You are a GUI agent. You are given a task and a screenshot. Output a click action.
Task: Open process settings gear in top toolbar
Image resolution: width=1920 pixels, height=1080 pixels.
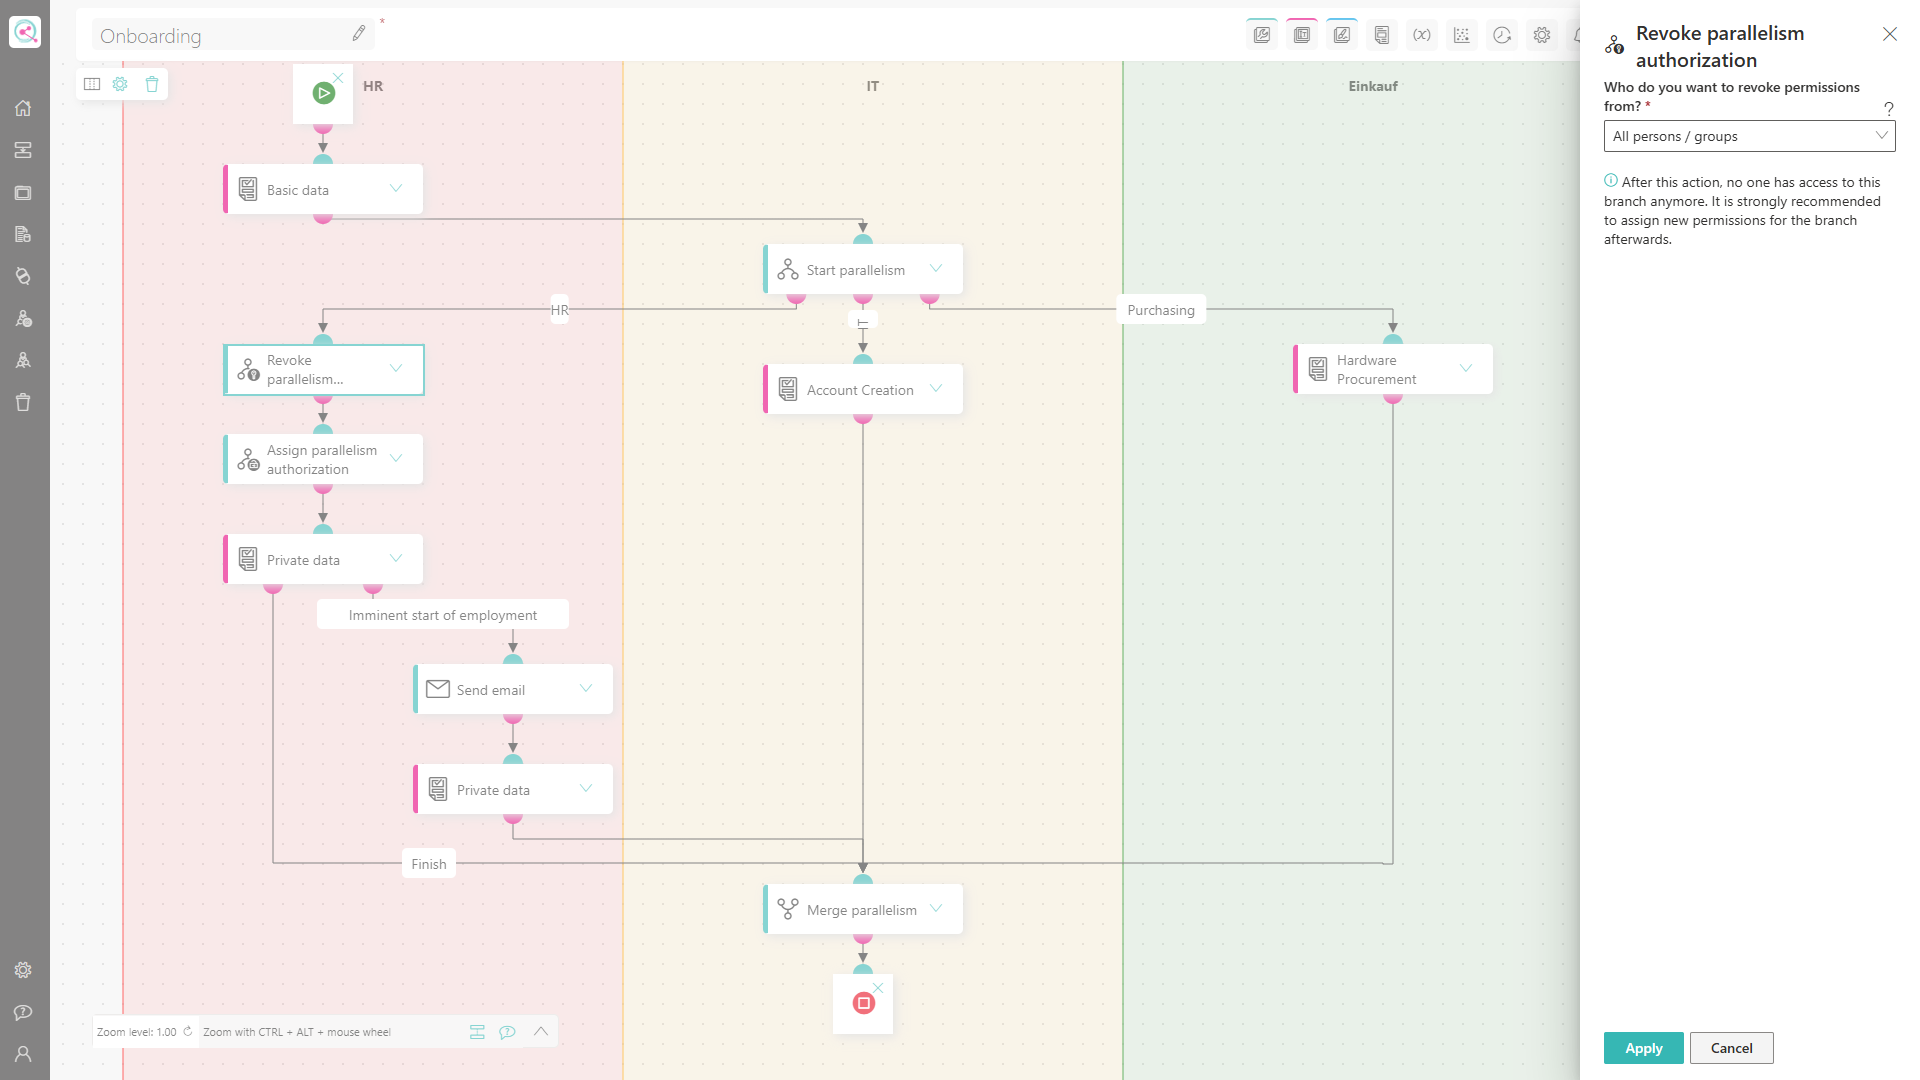(x=1541, y=35)
